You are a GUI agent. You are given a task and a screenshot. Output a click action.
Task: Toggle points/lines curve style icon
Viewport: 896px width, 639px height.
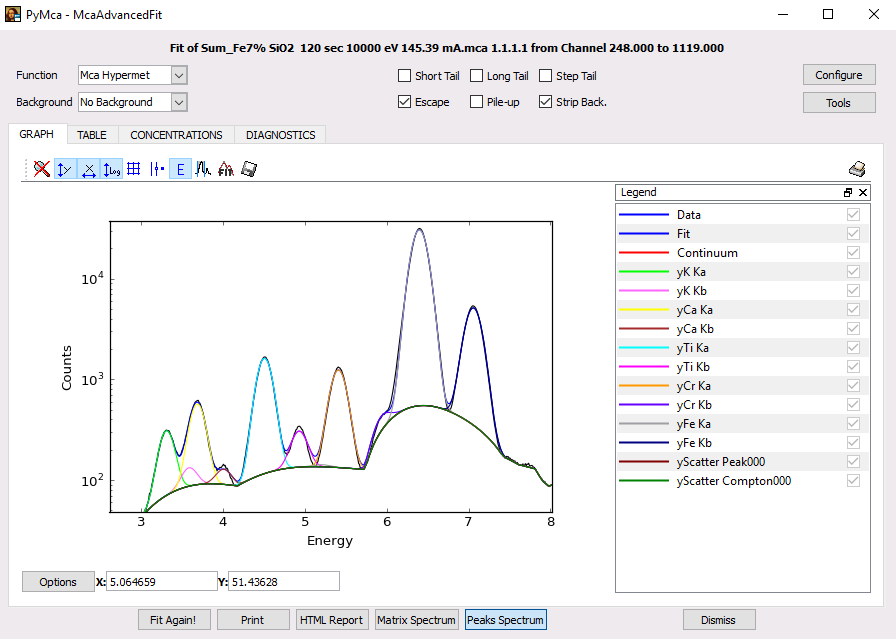click(x=157, y=169)
